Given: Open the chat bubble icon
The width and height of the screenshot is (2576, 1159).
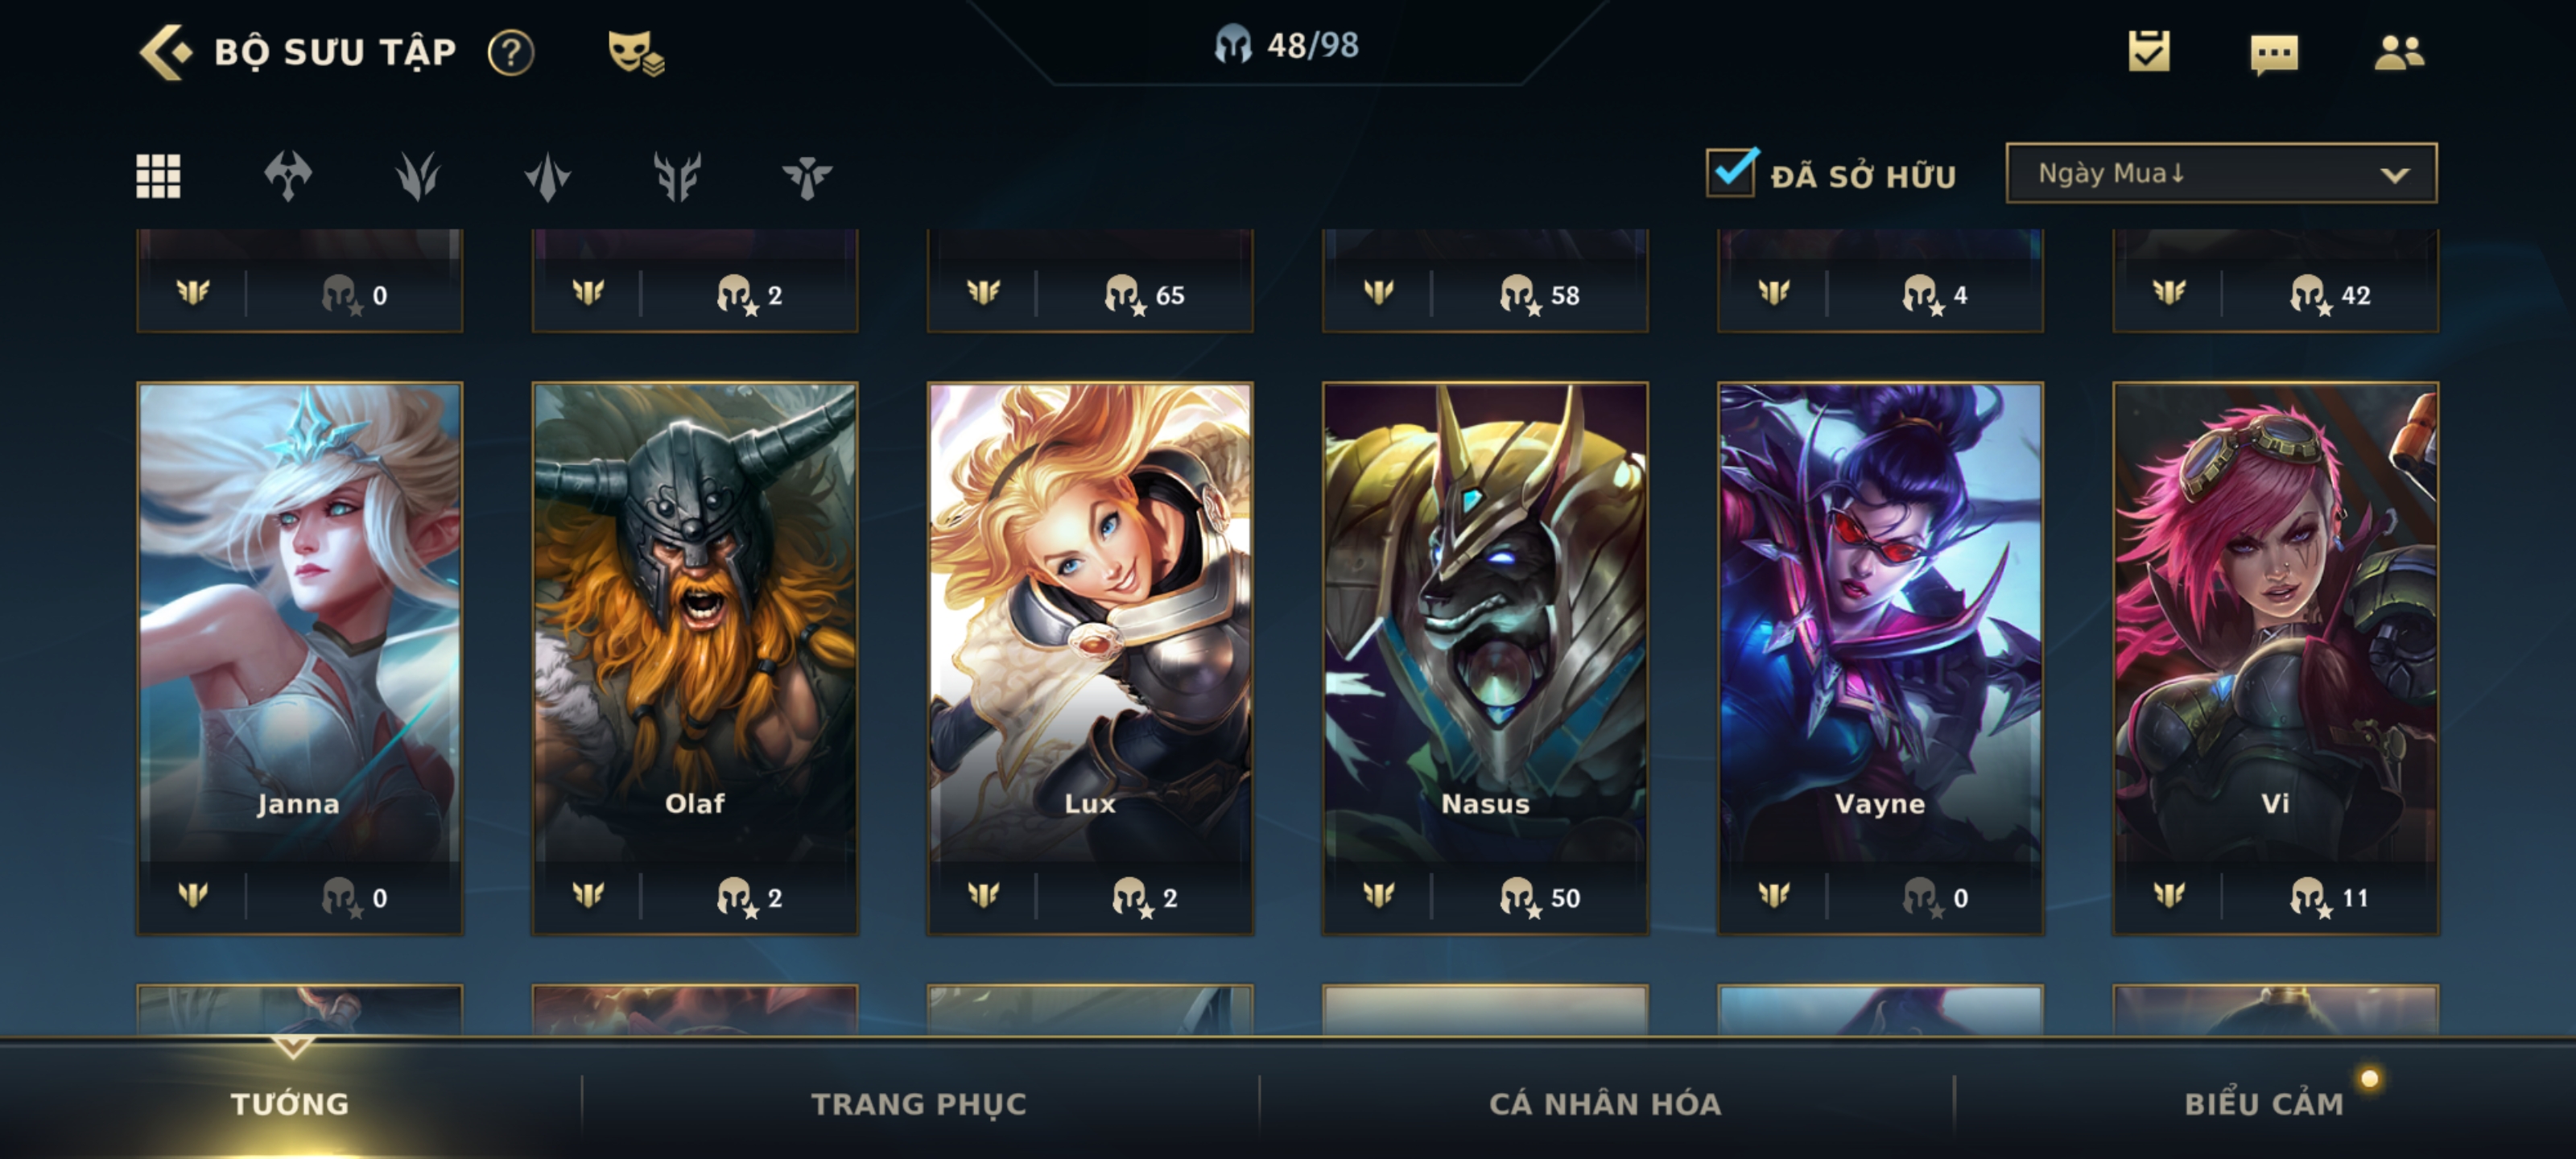Looking at the screenshot, I should click(x=2273, y=53).
